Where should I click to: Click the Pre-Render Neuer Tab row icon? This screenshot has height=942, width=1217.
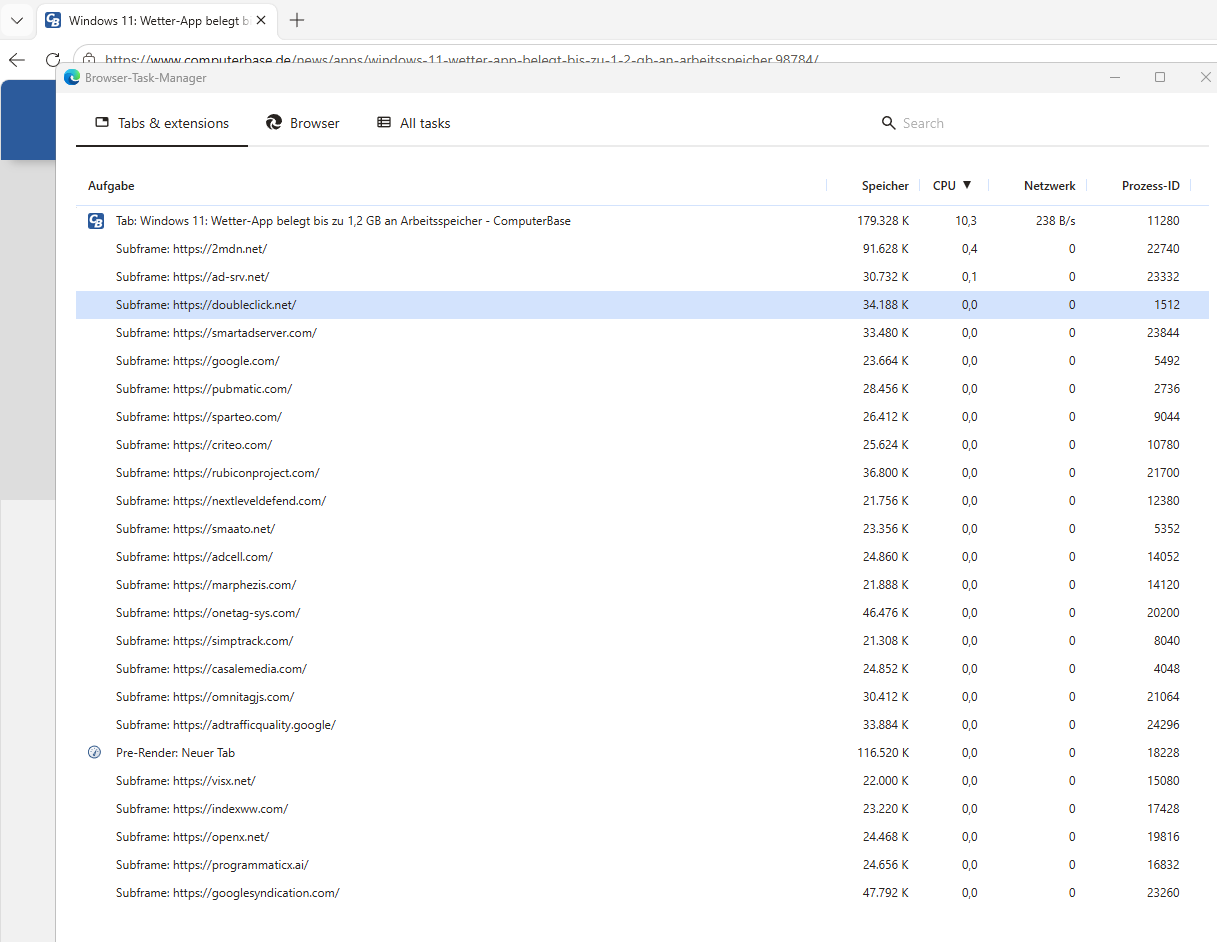click(x=95, y=753)
